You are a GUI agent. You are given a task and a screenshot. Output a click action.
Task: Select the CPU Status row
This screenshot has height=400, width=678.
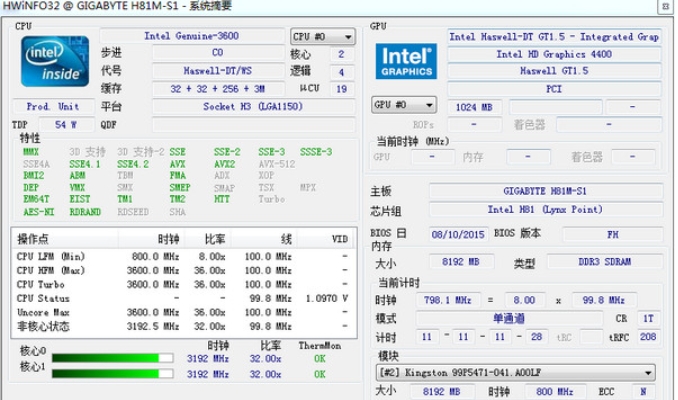pos(184,298)
